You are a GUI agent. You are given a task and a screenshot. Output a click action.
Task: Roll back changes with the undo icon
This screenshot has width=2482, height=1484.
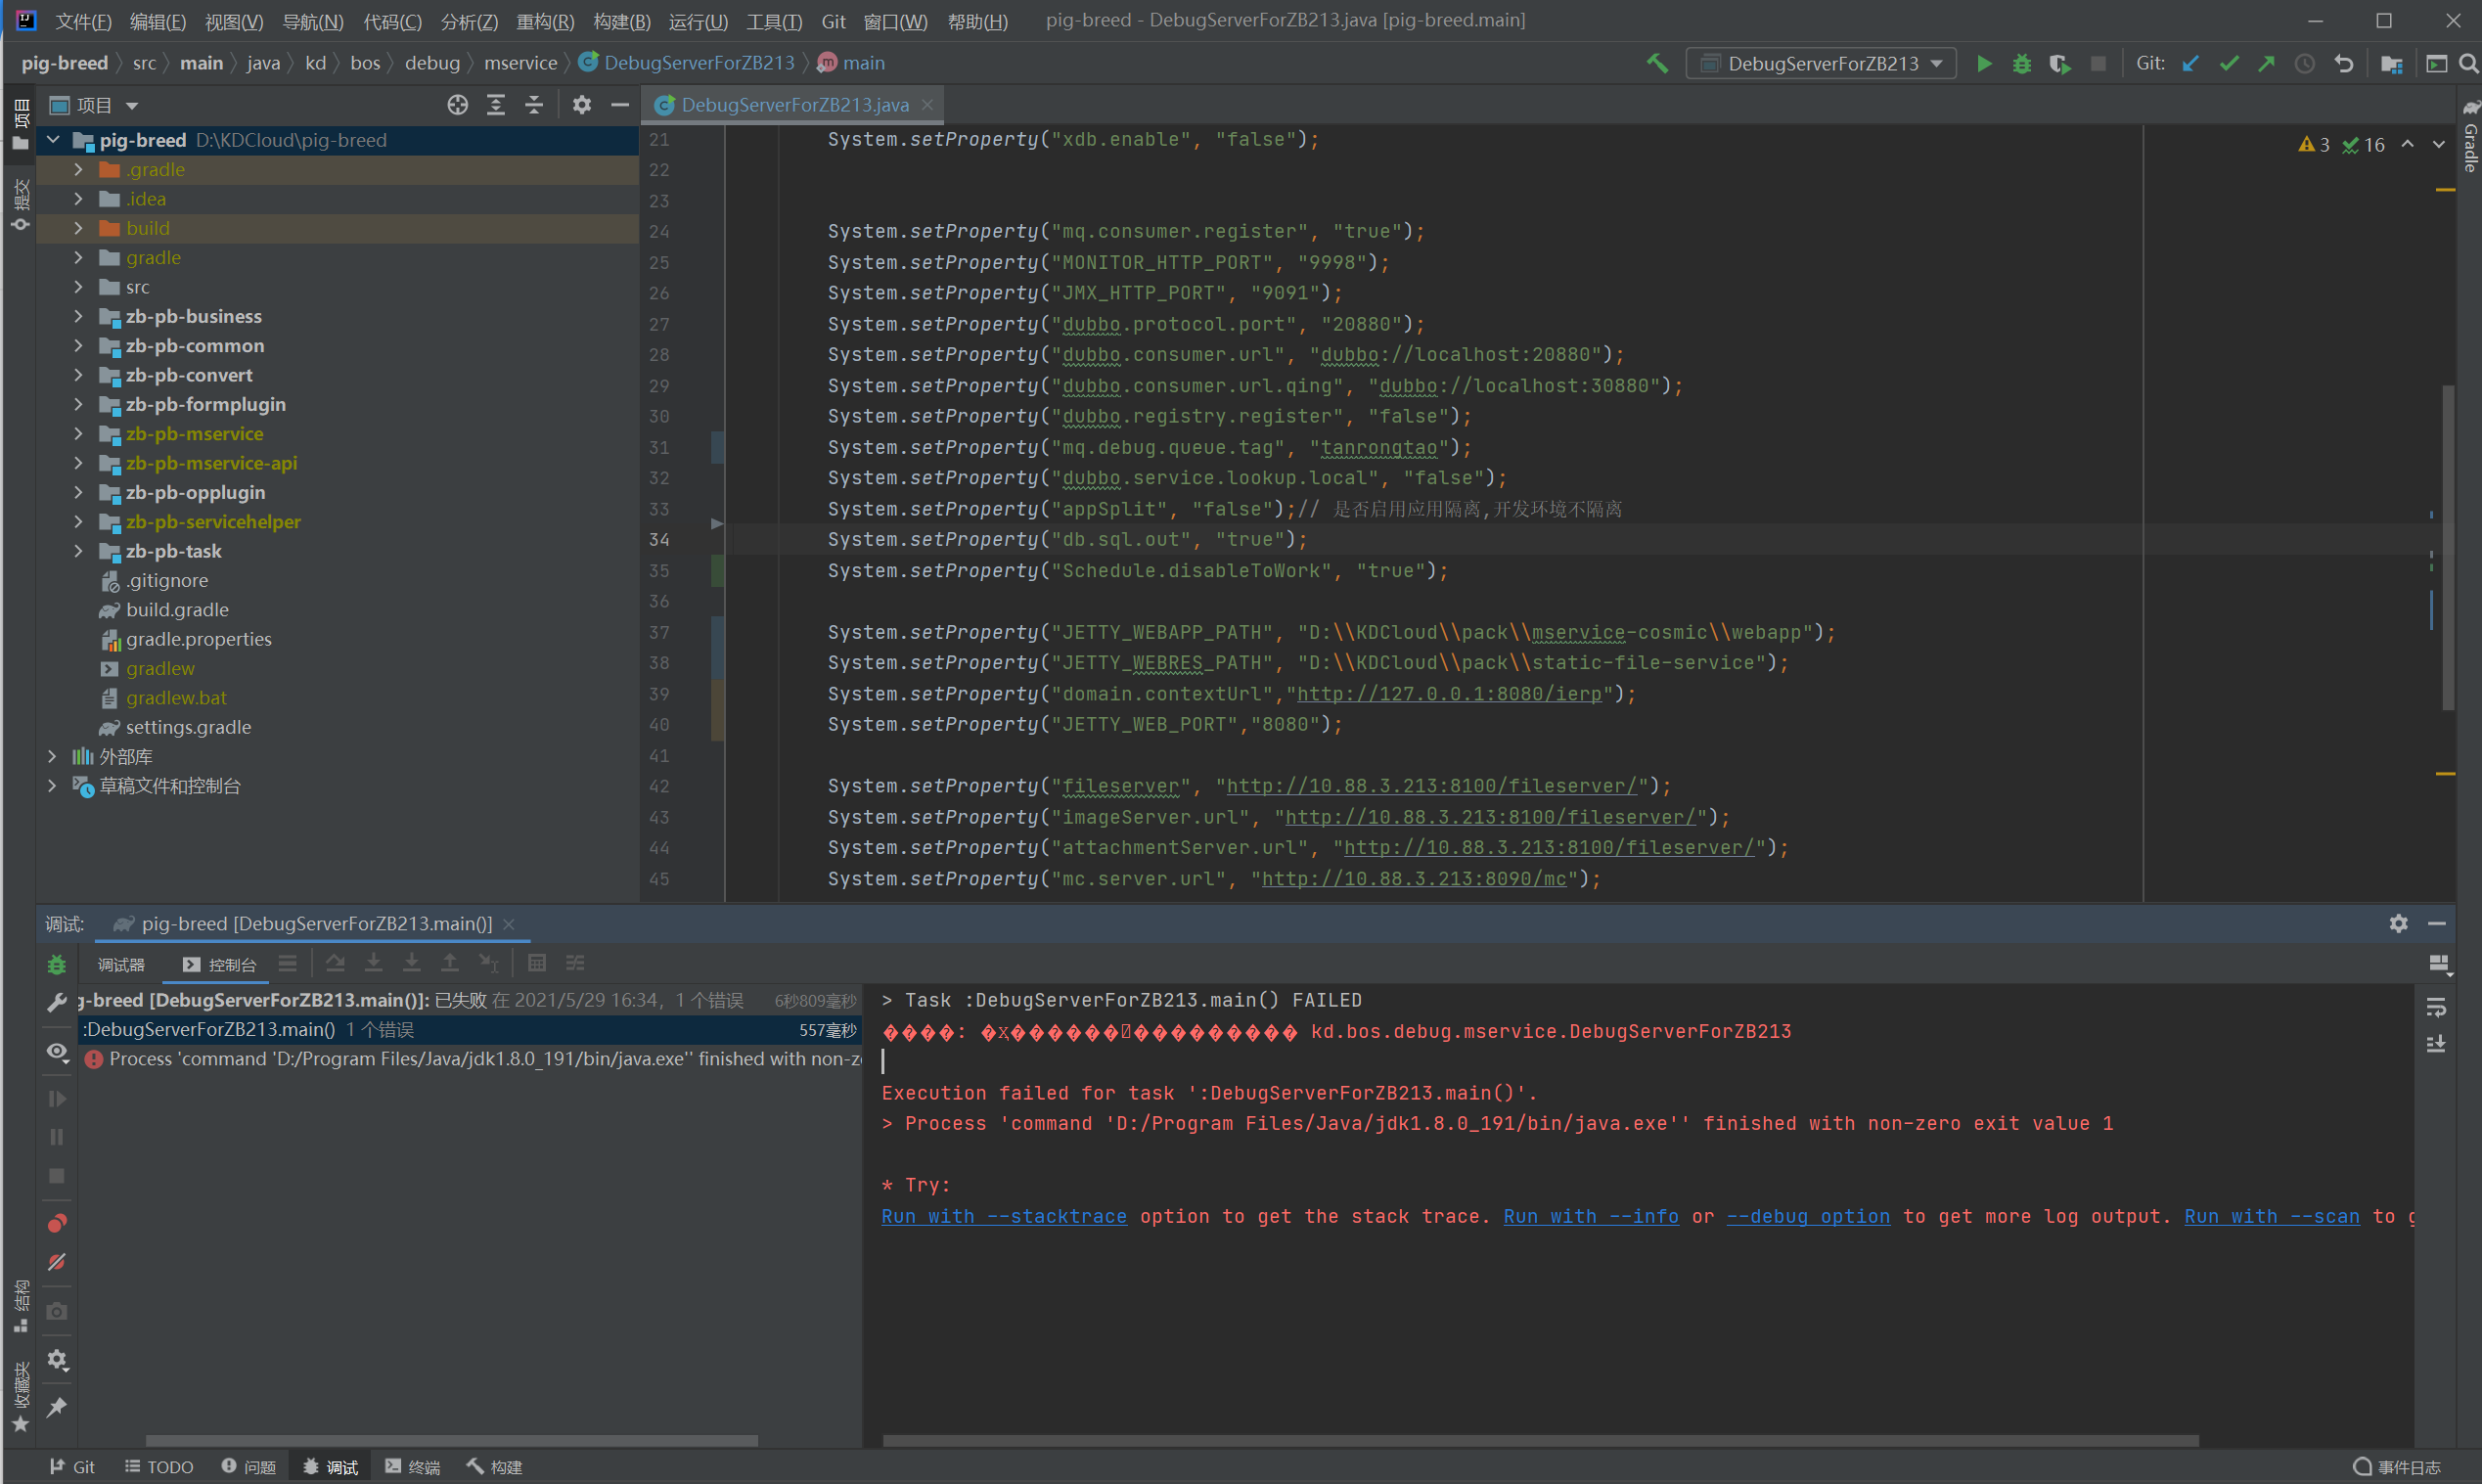[x=2343, y=63]
